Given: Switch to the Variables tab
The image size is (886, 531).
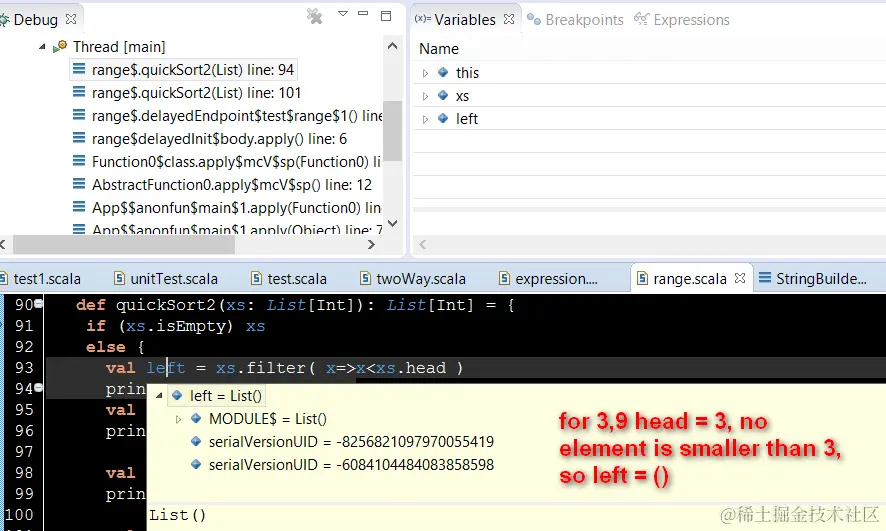Looking at the screenshot, I should click(x=464, y=20).
